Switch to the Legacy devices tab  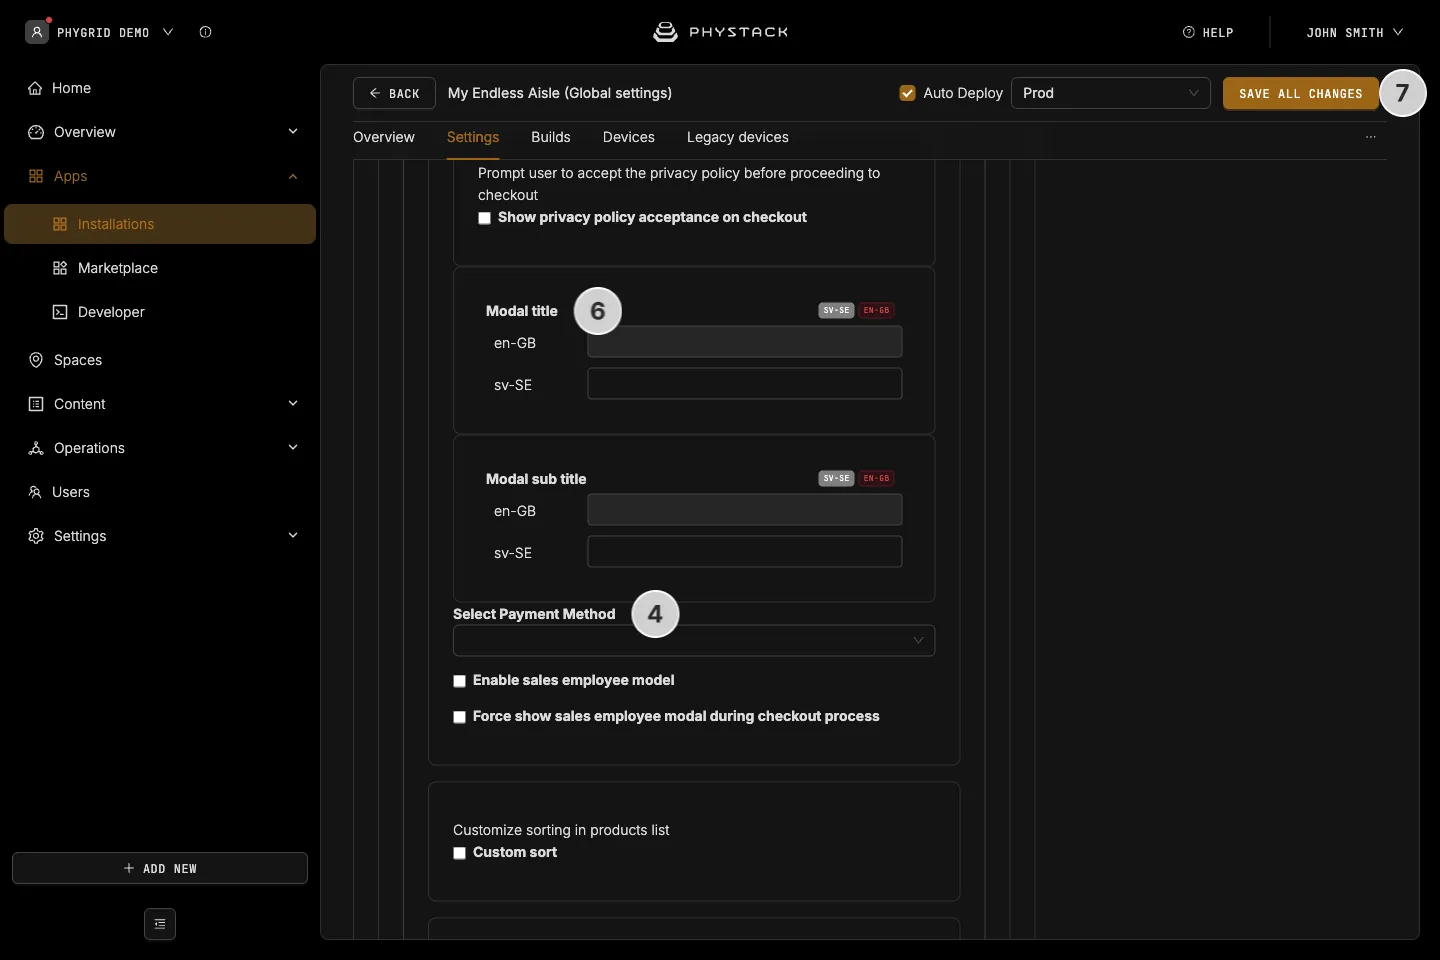coord(738,137)
